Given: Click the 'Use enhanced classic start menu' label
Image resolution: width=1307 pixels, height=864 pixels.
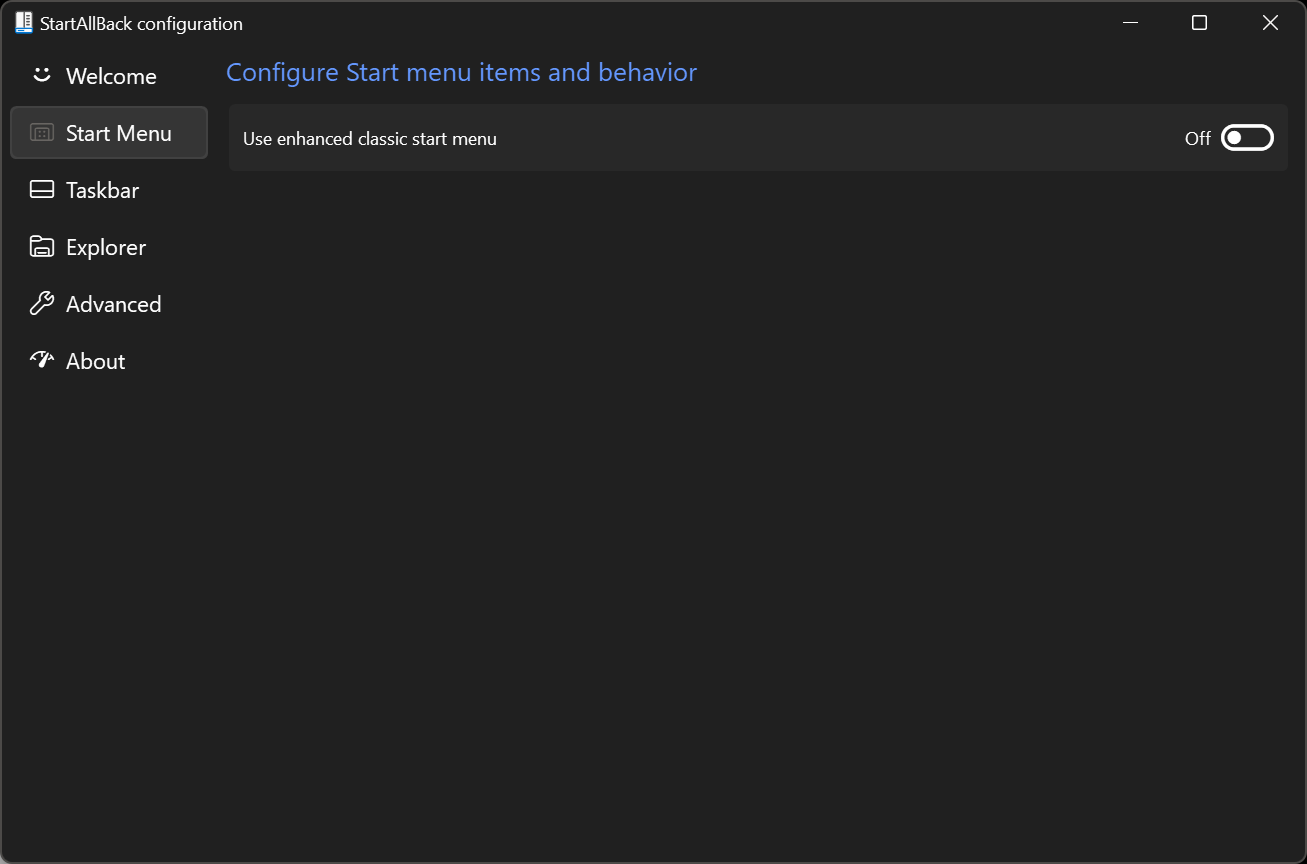Looking at the screenshot, I should click(x=370, y=139).
